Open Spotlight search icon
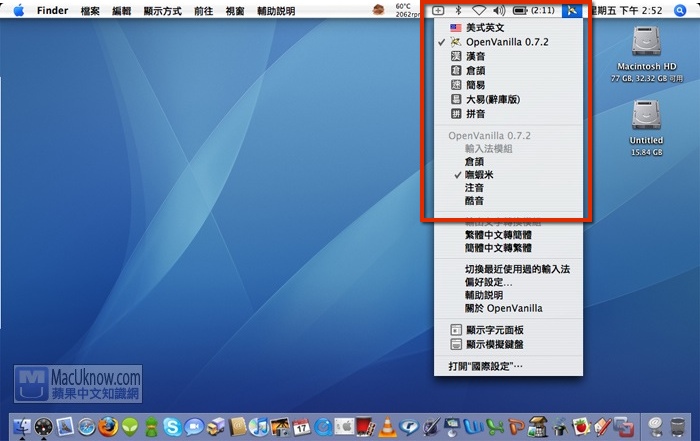This screenshot has height=441, width=700. [x=679, y=10]
